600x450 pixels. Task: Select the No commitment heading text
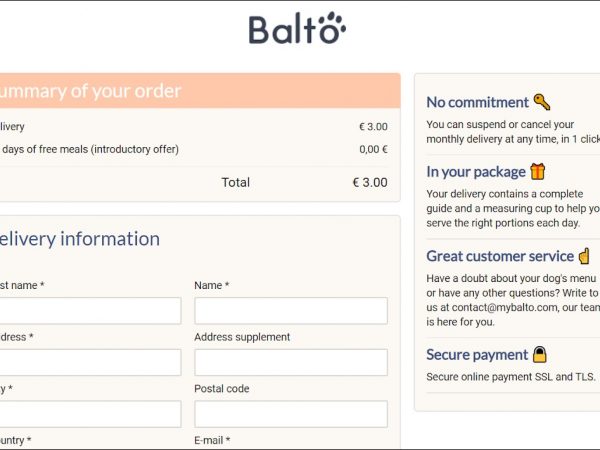click(477, 102)
